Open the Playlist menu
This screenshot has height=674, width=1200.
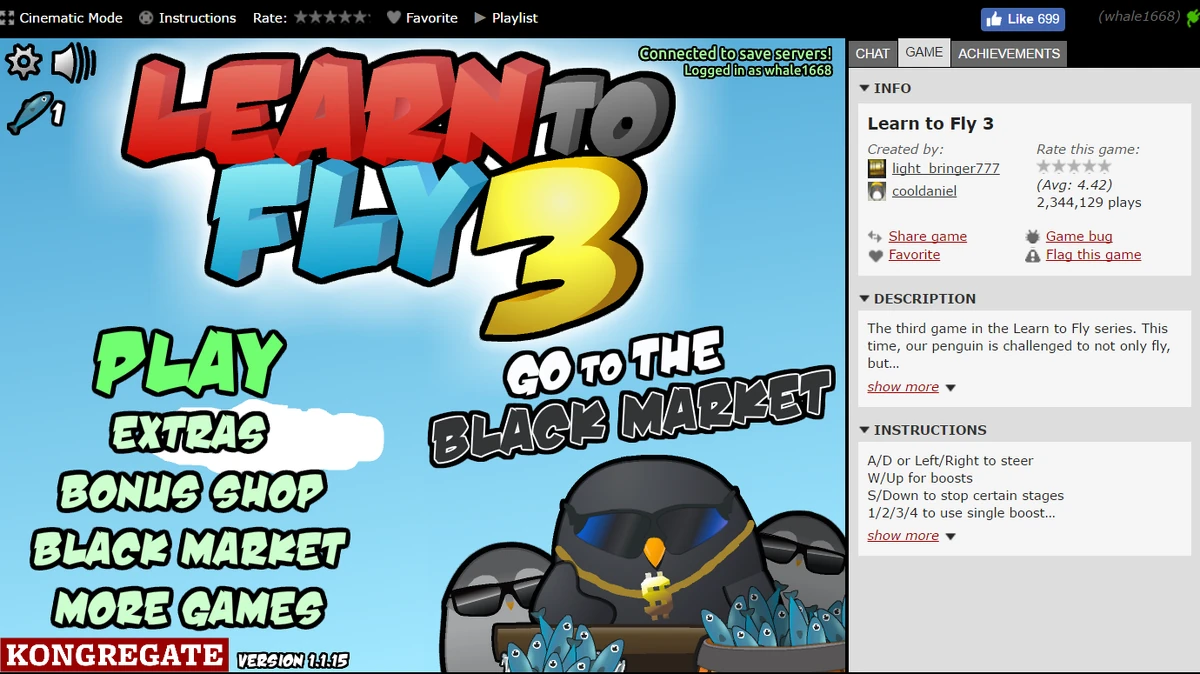(x=505, y=18)
